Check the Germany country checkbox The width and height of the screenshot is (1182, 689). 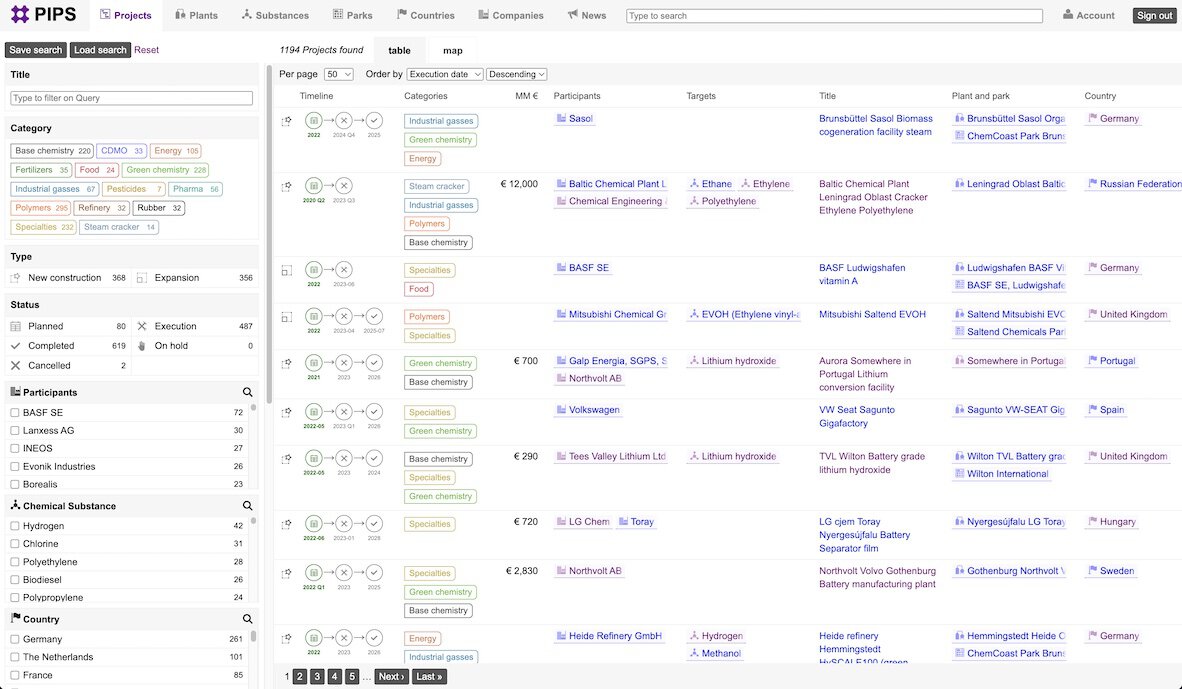[15, 638]
